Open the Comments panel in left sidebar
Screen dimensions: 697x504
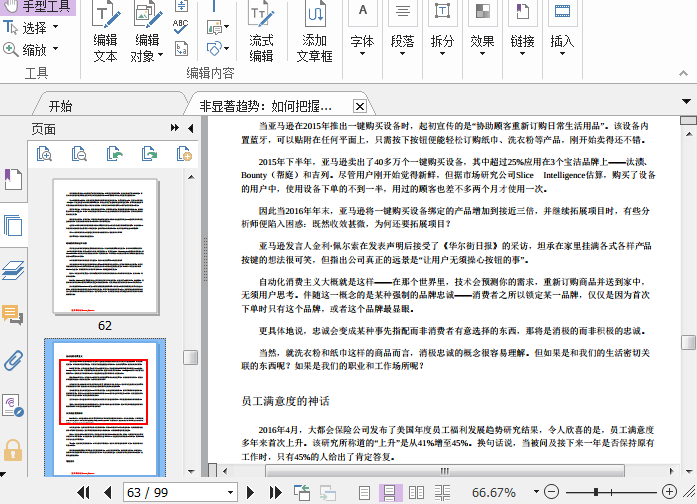13,315
